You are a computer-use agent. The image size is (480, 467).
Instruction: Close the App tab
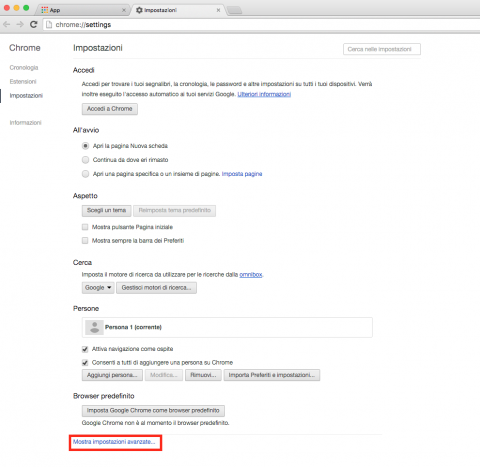point(124,10)
